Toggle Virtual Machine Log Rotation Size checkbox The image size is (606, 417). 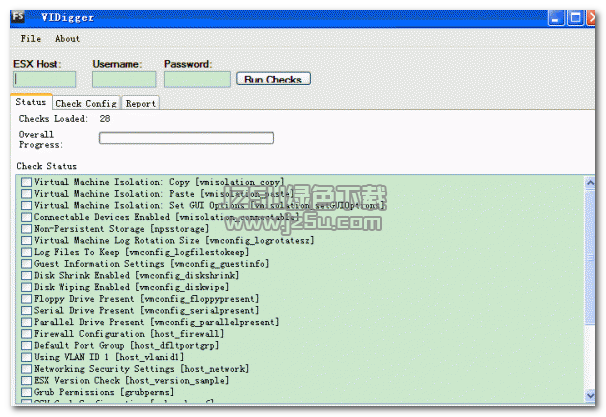tap(26, 240)
